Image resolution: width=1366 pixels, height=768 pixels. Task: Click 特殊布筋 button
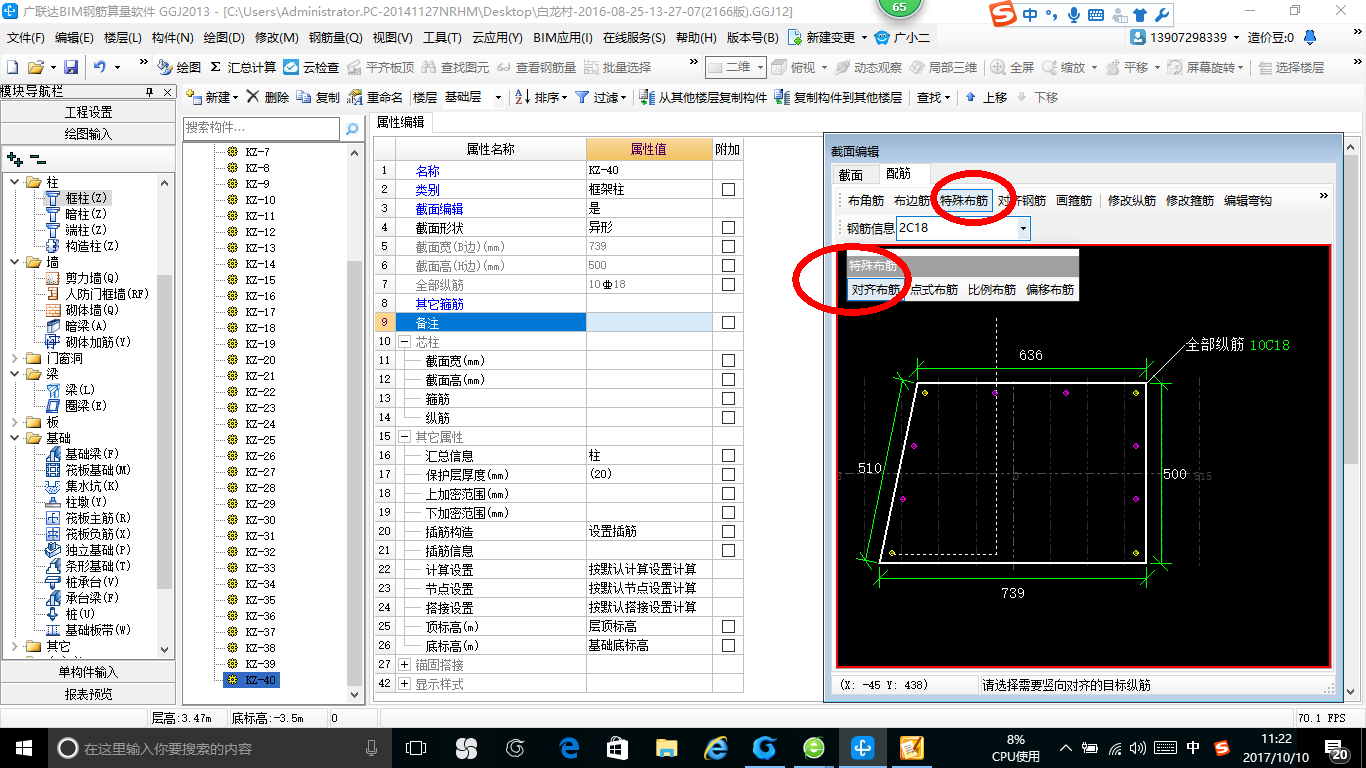(x=964, y=201)
